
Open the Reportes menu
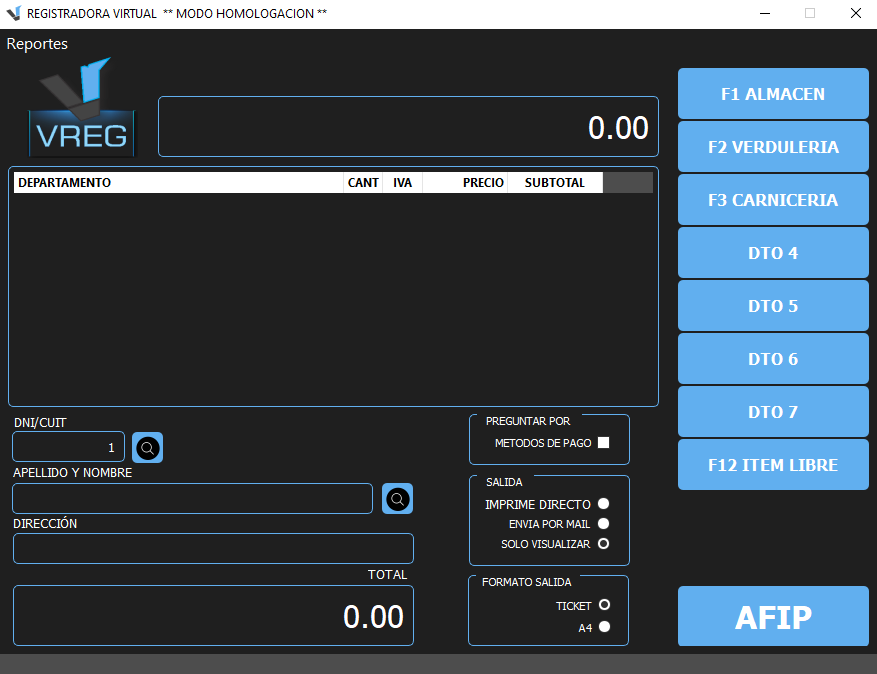[x=37, y=44]
